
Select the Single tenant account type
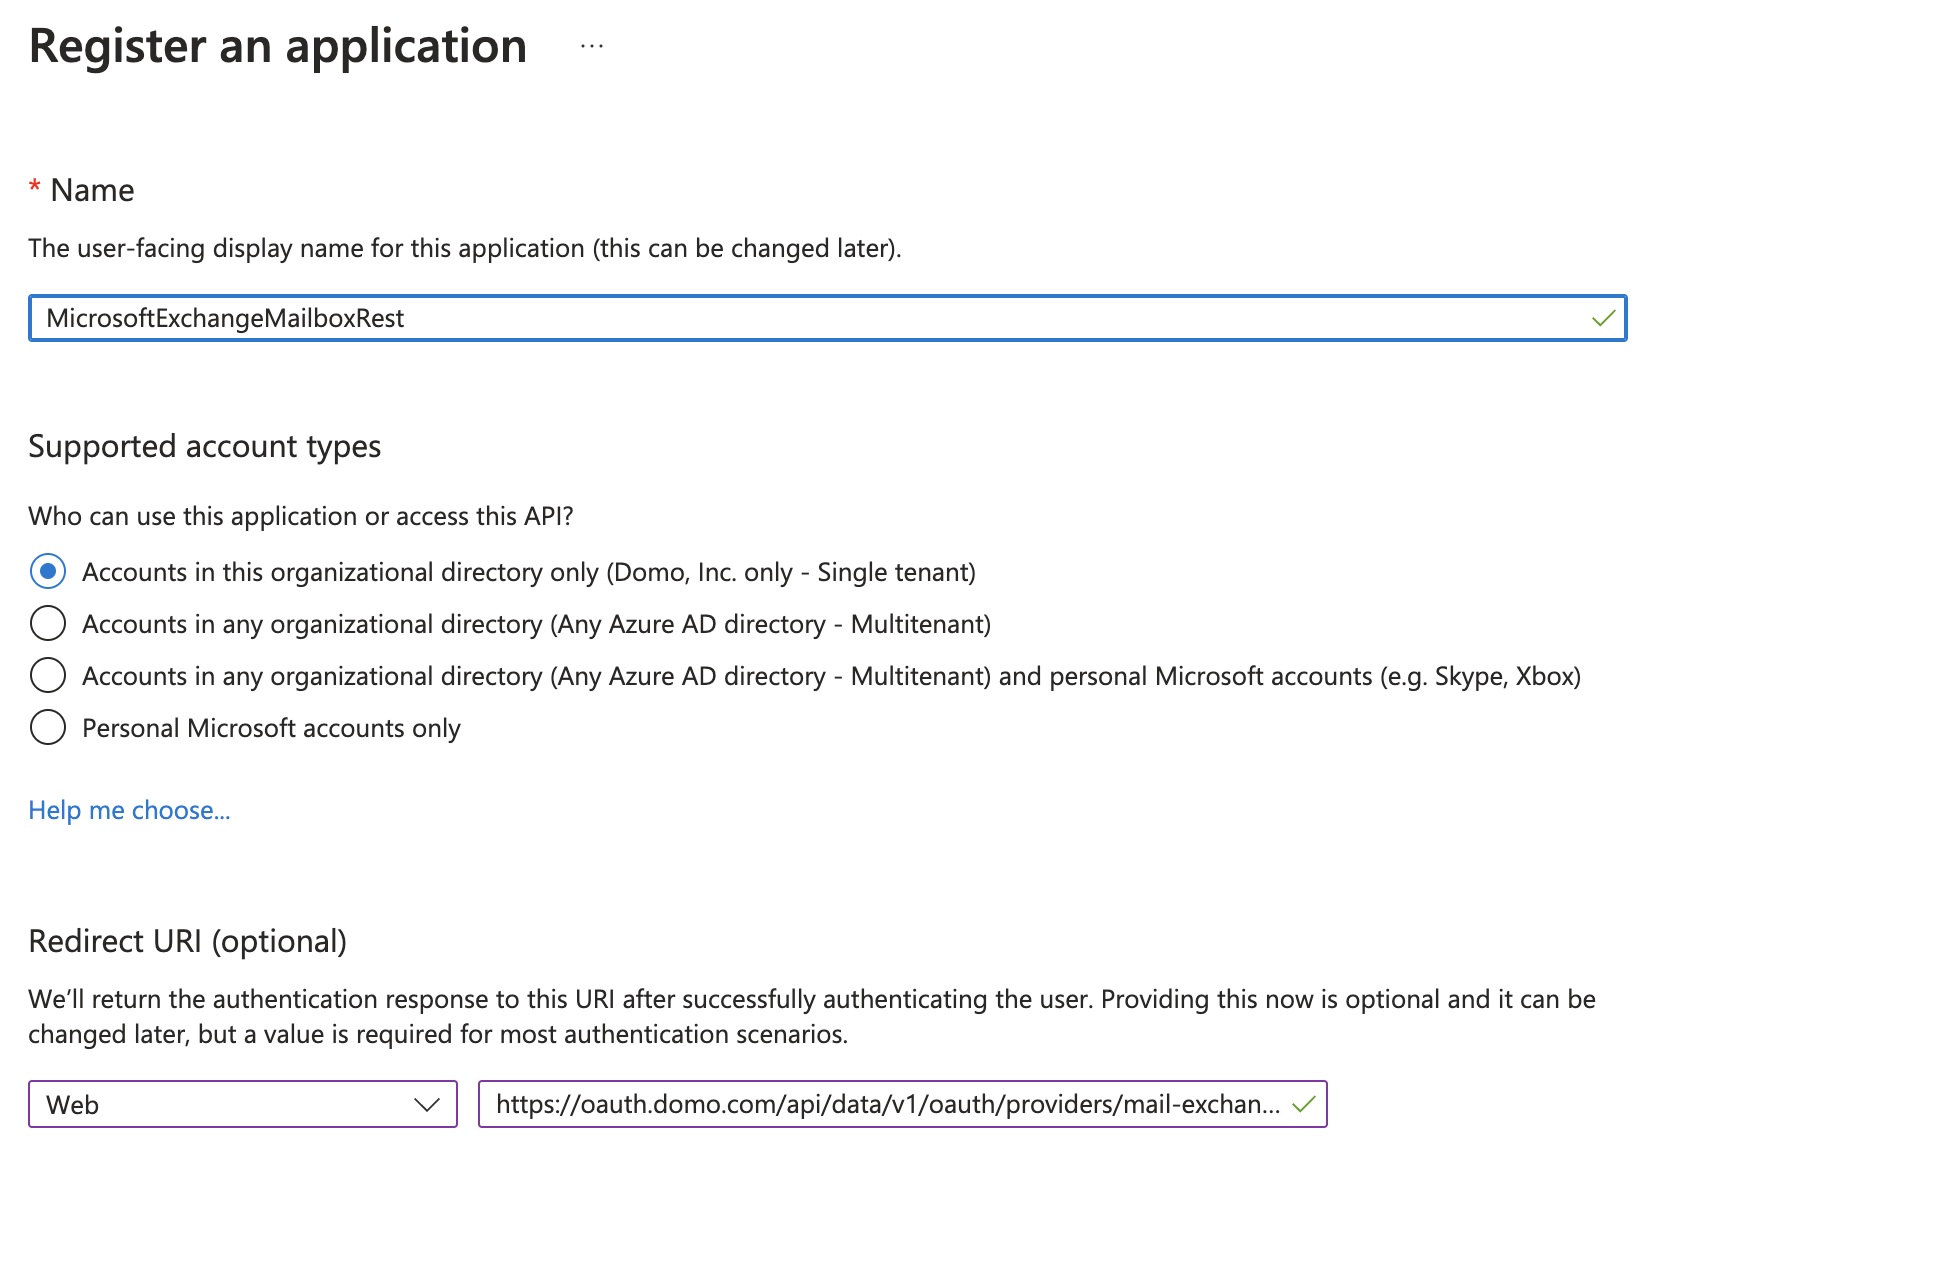click(48, 572)
